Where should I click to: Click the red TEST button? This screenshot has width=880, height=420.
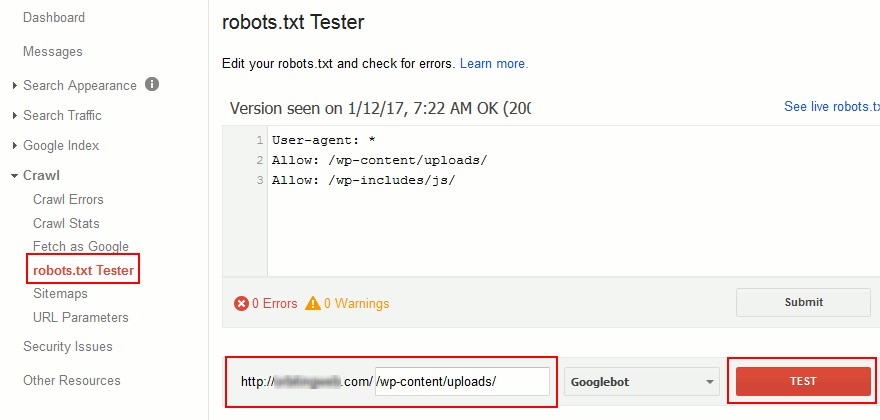click(803, 381)
